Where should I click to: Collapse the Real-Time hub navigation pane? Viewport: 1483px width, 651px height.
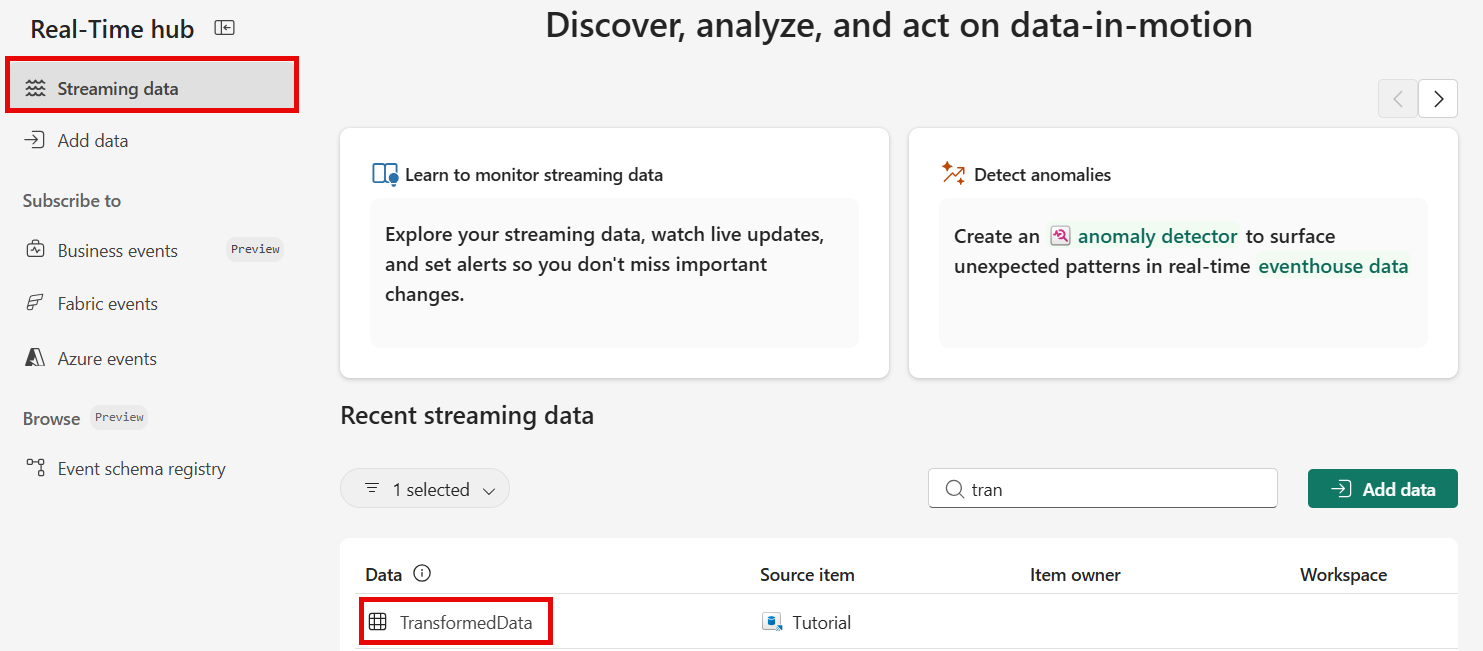click(225, 28)
